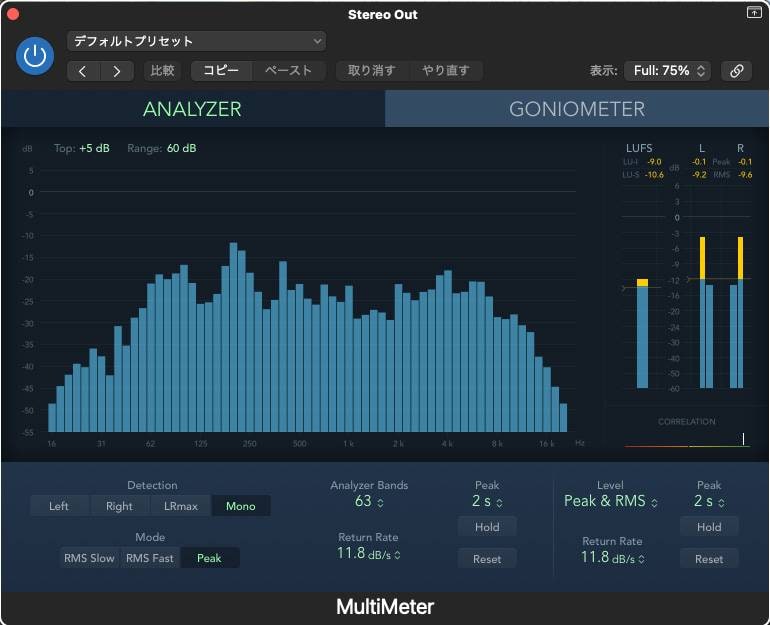Select Left detection mode
The height and width of the screenshot is (625, 770).
59,506
